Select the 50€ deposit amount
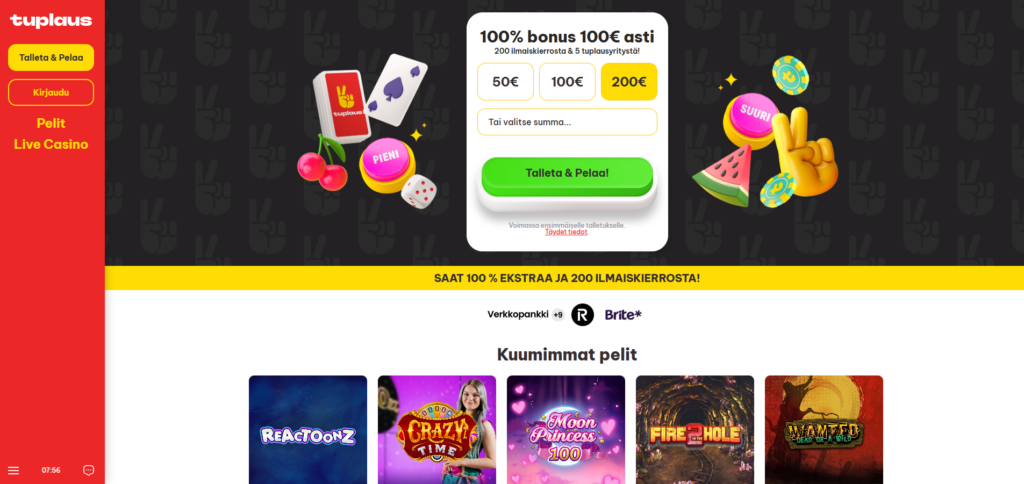Screen dimensions: 1024x484 (505, 82)
